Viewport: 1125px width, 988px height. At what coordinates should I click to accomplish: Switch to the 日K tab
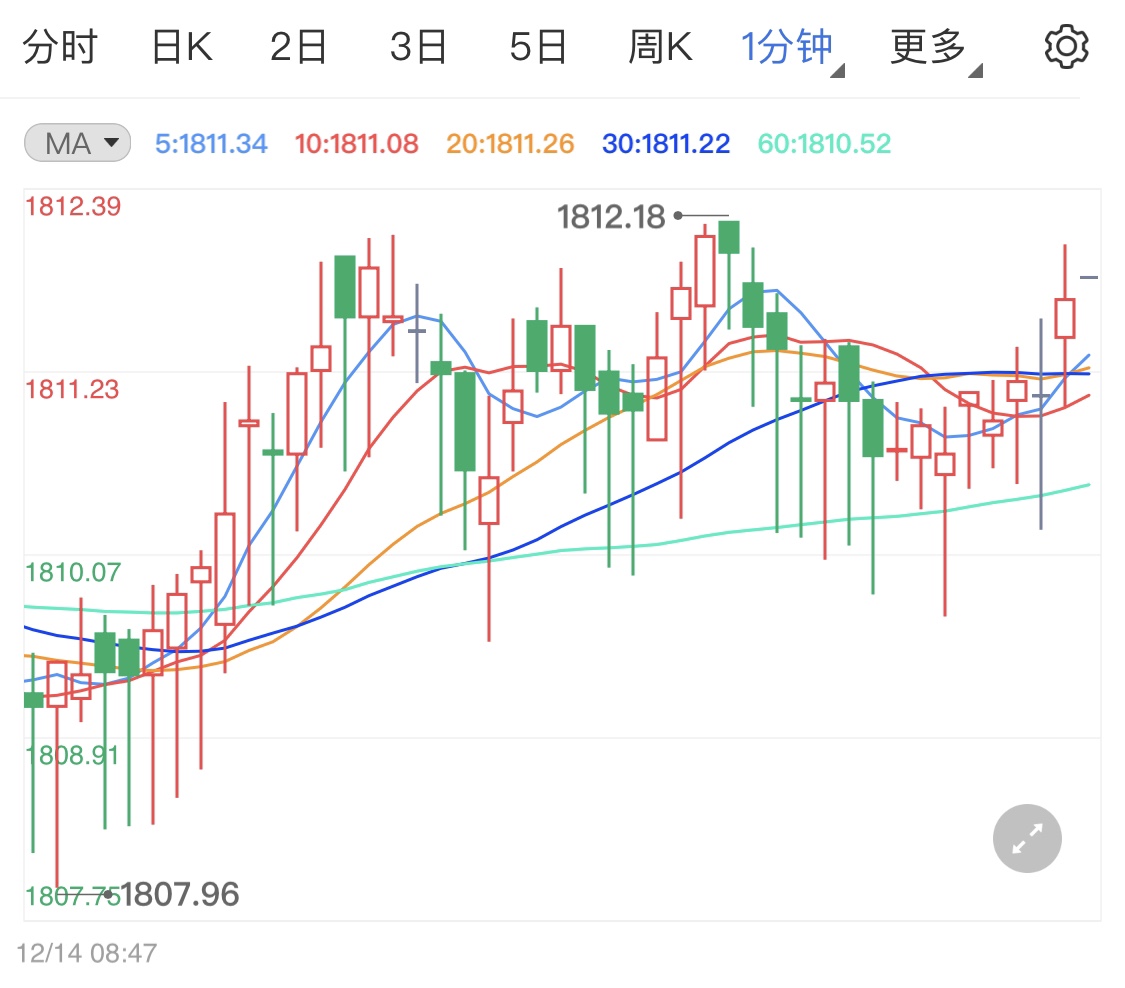pyautogui.click(x=182, y=47)
